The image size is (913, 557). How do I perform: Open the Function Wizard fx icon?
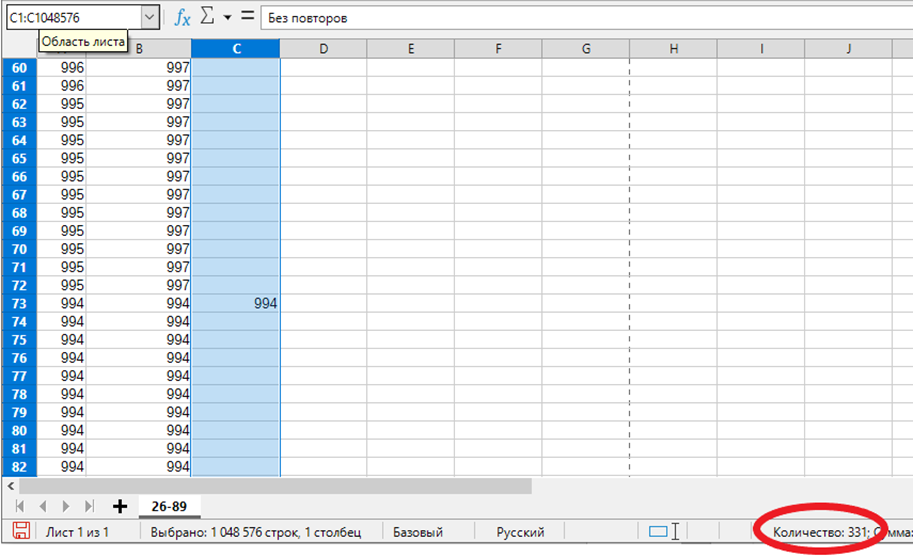click(182, 18)
